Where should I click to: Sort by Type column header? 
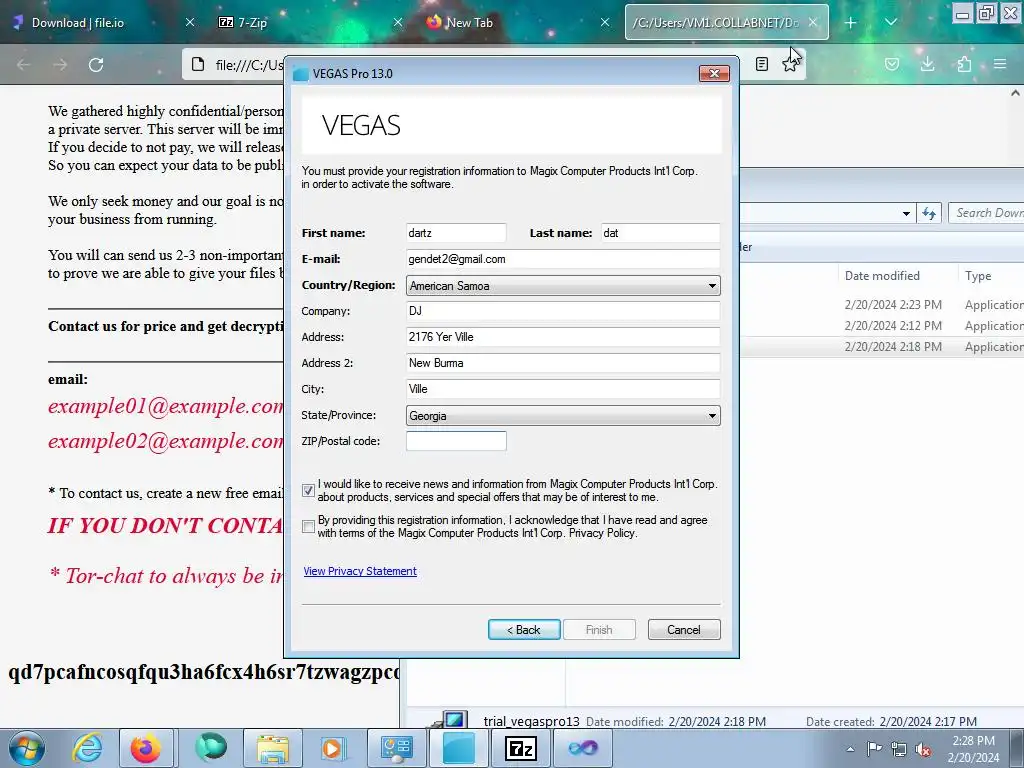(x=978, y=276)
